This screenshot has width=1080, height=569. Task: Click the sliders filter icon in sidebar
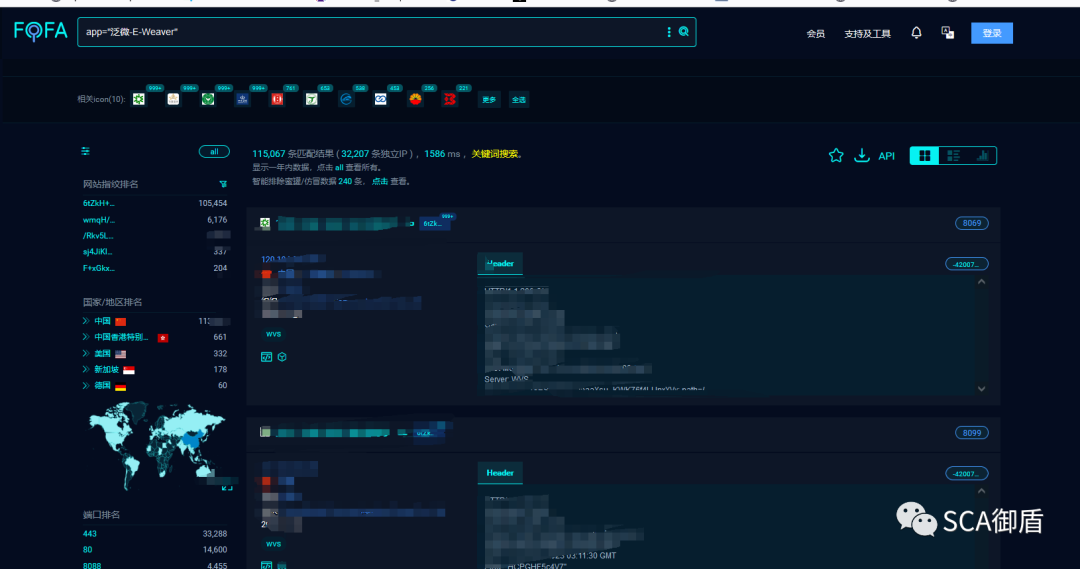(x=85, y=151)
